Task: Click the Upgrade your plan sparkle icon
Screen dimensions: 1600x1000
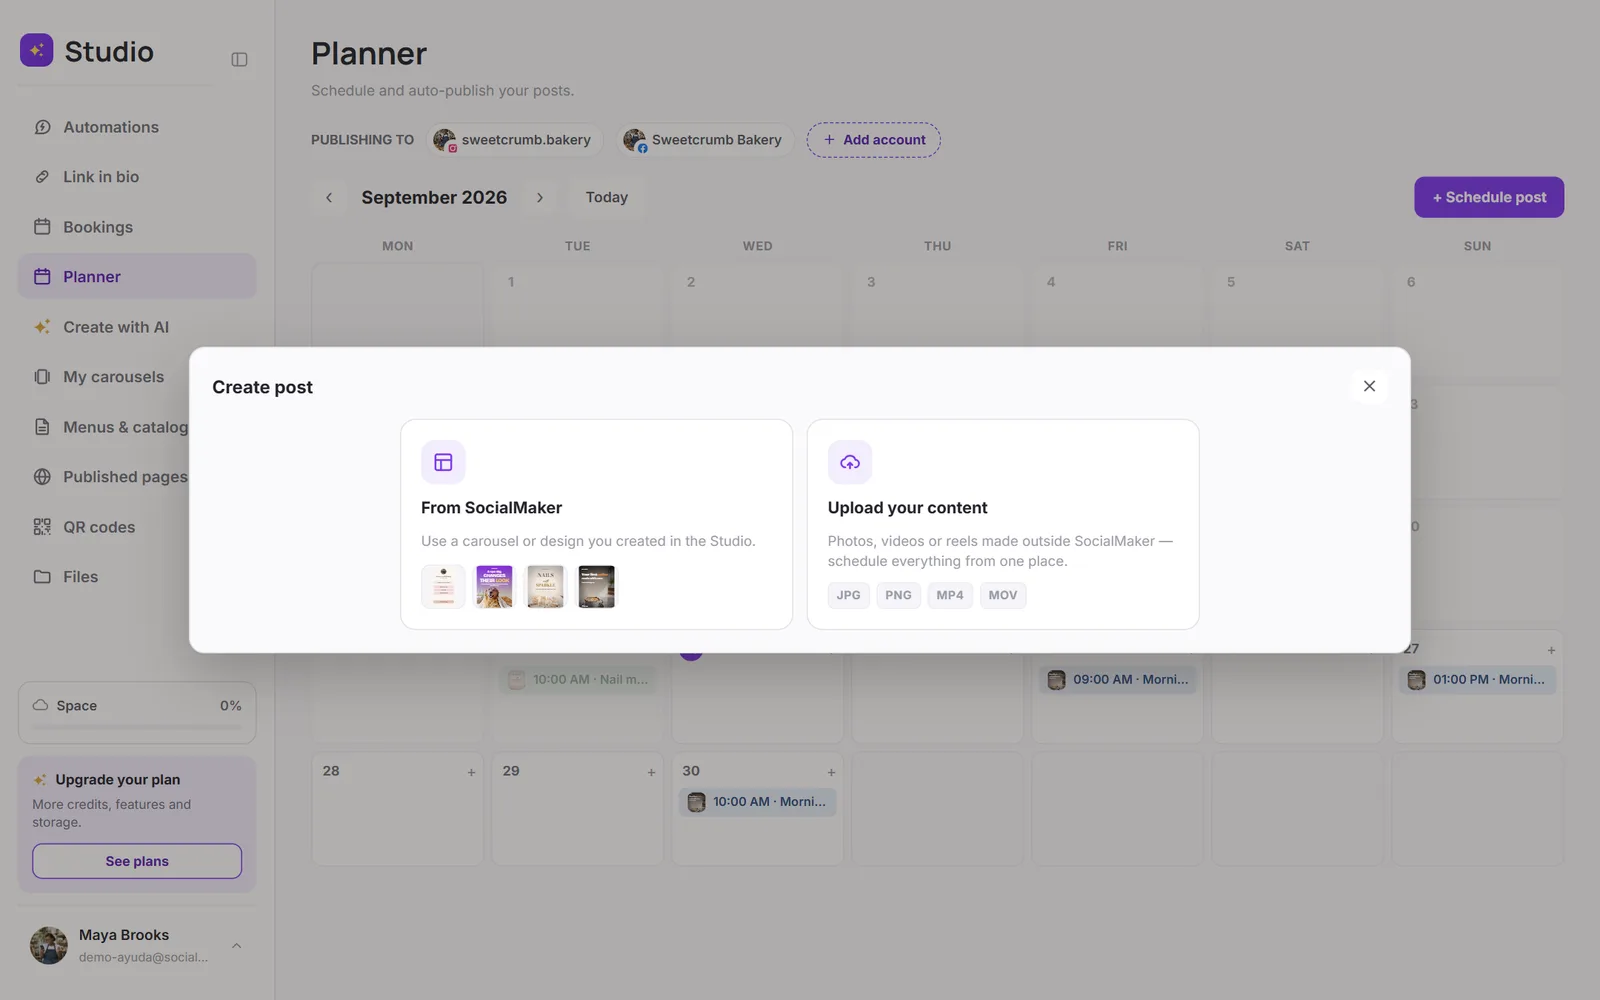Action: click(40, 780)
